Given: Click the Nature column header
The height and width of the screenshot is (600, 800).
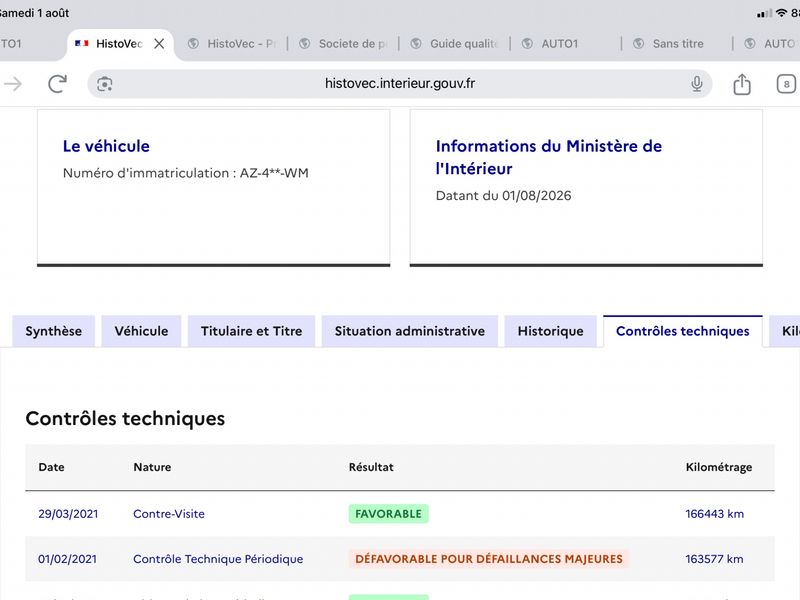Looking at the screenshot, I should (x=152, y=467).
